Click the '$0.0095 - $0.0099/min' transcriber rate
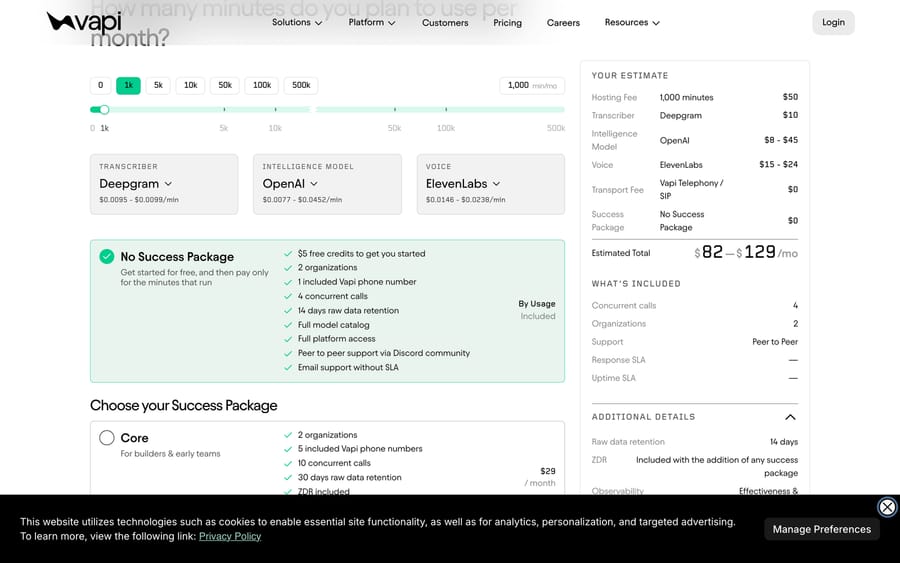This screenshot has height=563, width=900. (139, 200)
